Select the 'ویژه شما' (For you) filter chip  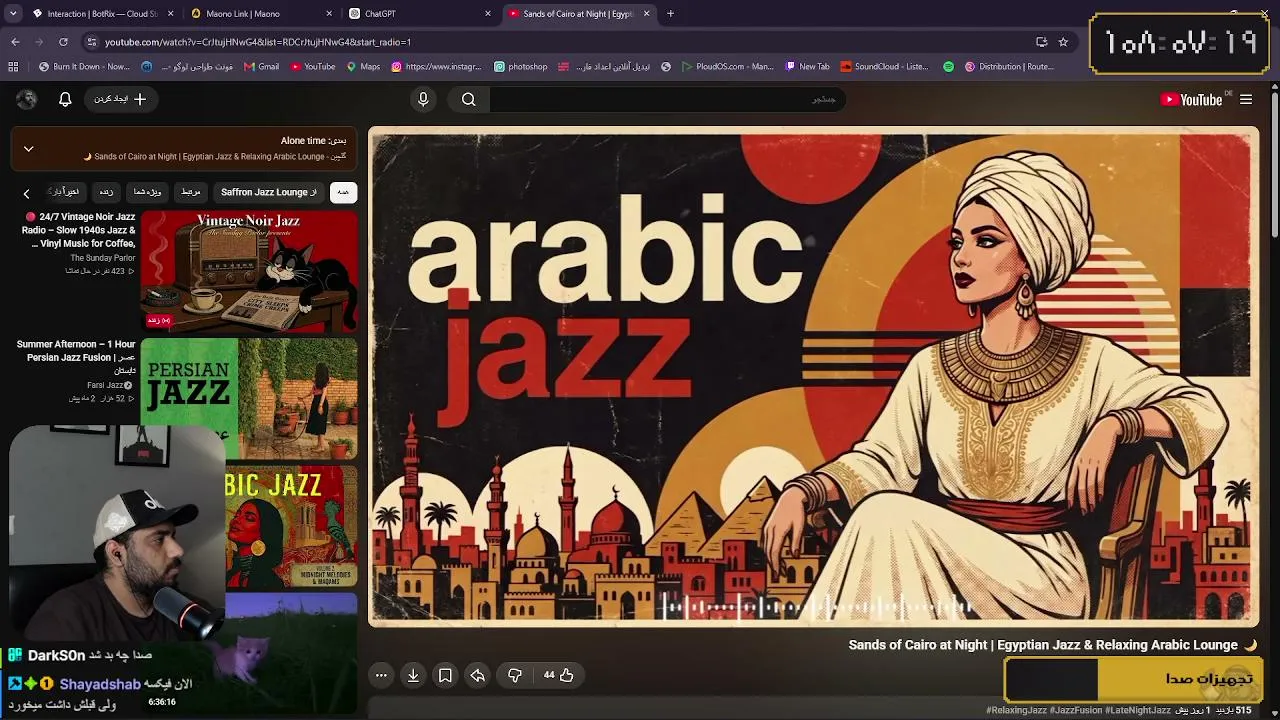tap(147, 192)
